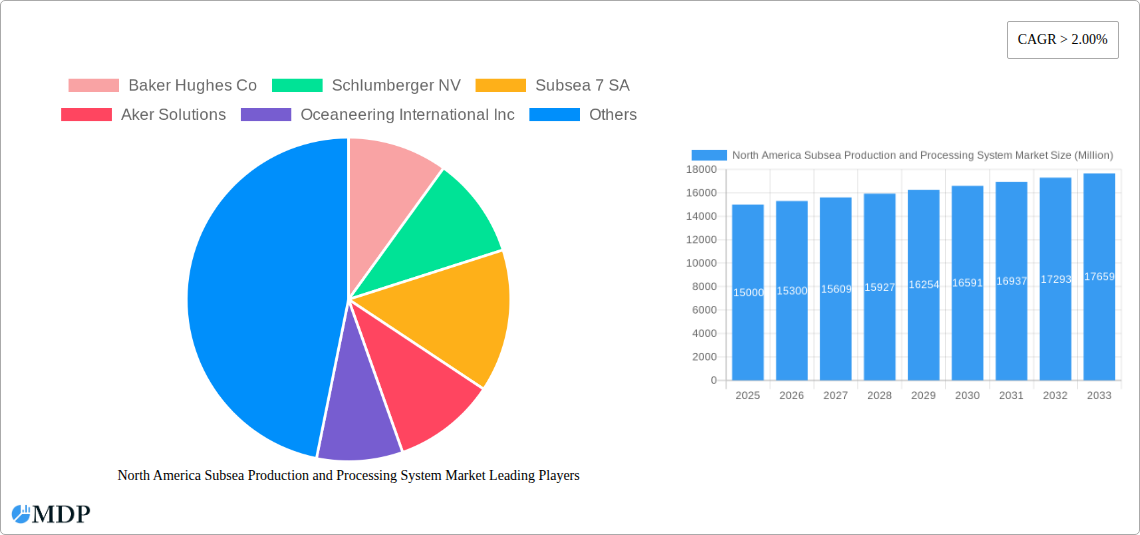This screenshot has width=1140, height=535.
Task: Click the pie chart Leading Players title
Action: point(348,475)
